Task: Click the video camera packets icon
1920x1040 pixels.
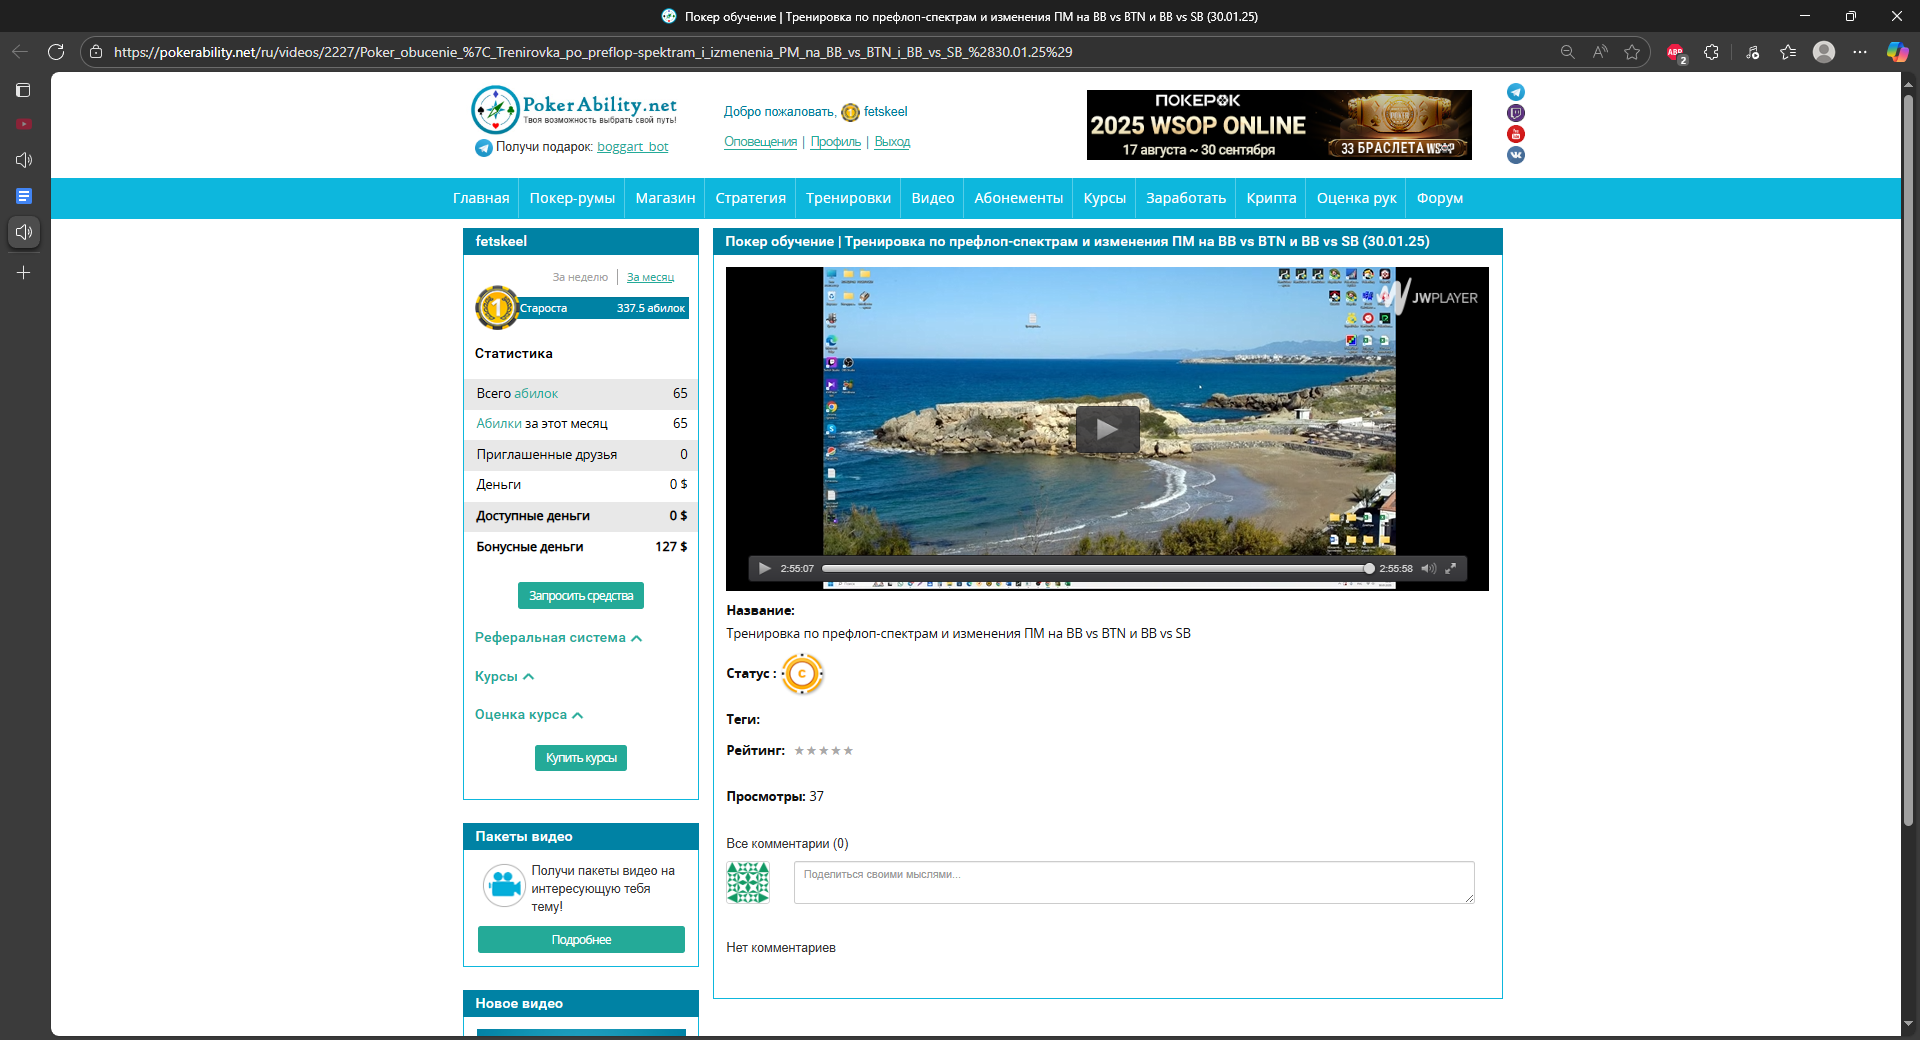Action: coord(504,885)
